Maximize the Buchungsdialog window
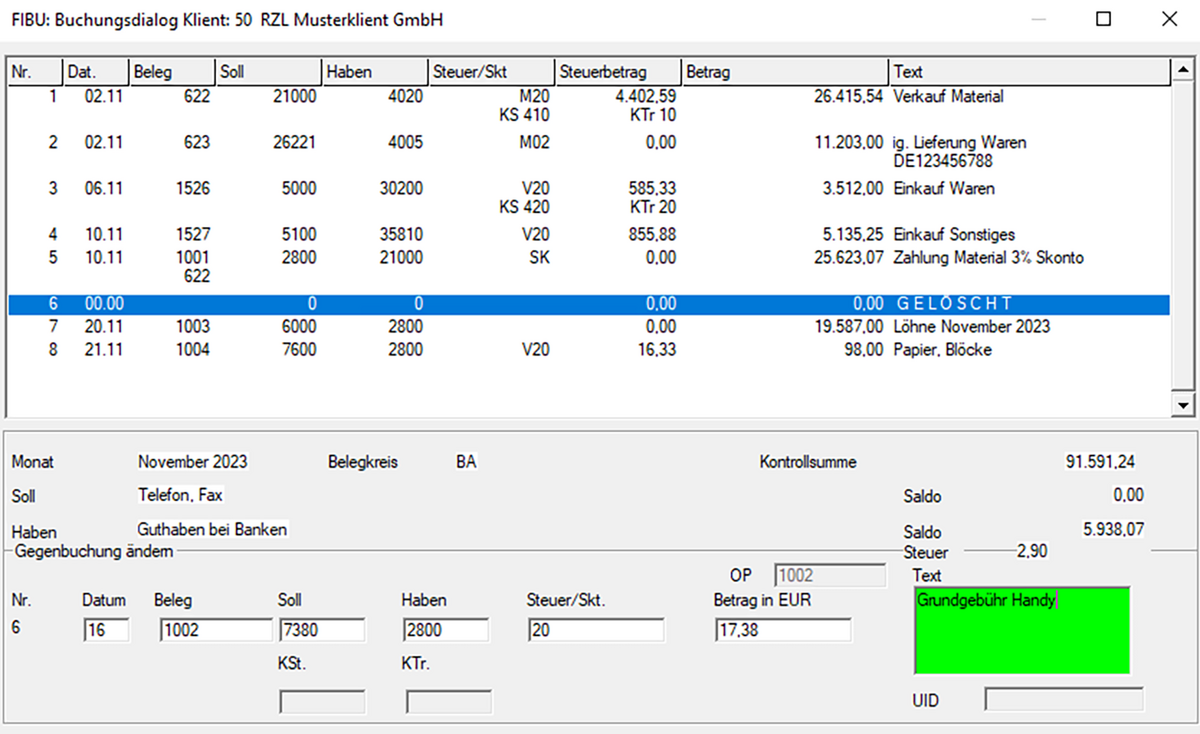The width and height of the screenshot is (1200, 734). point(1104,19)
